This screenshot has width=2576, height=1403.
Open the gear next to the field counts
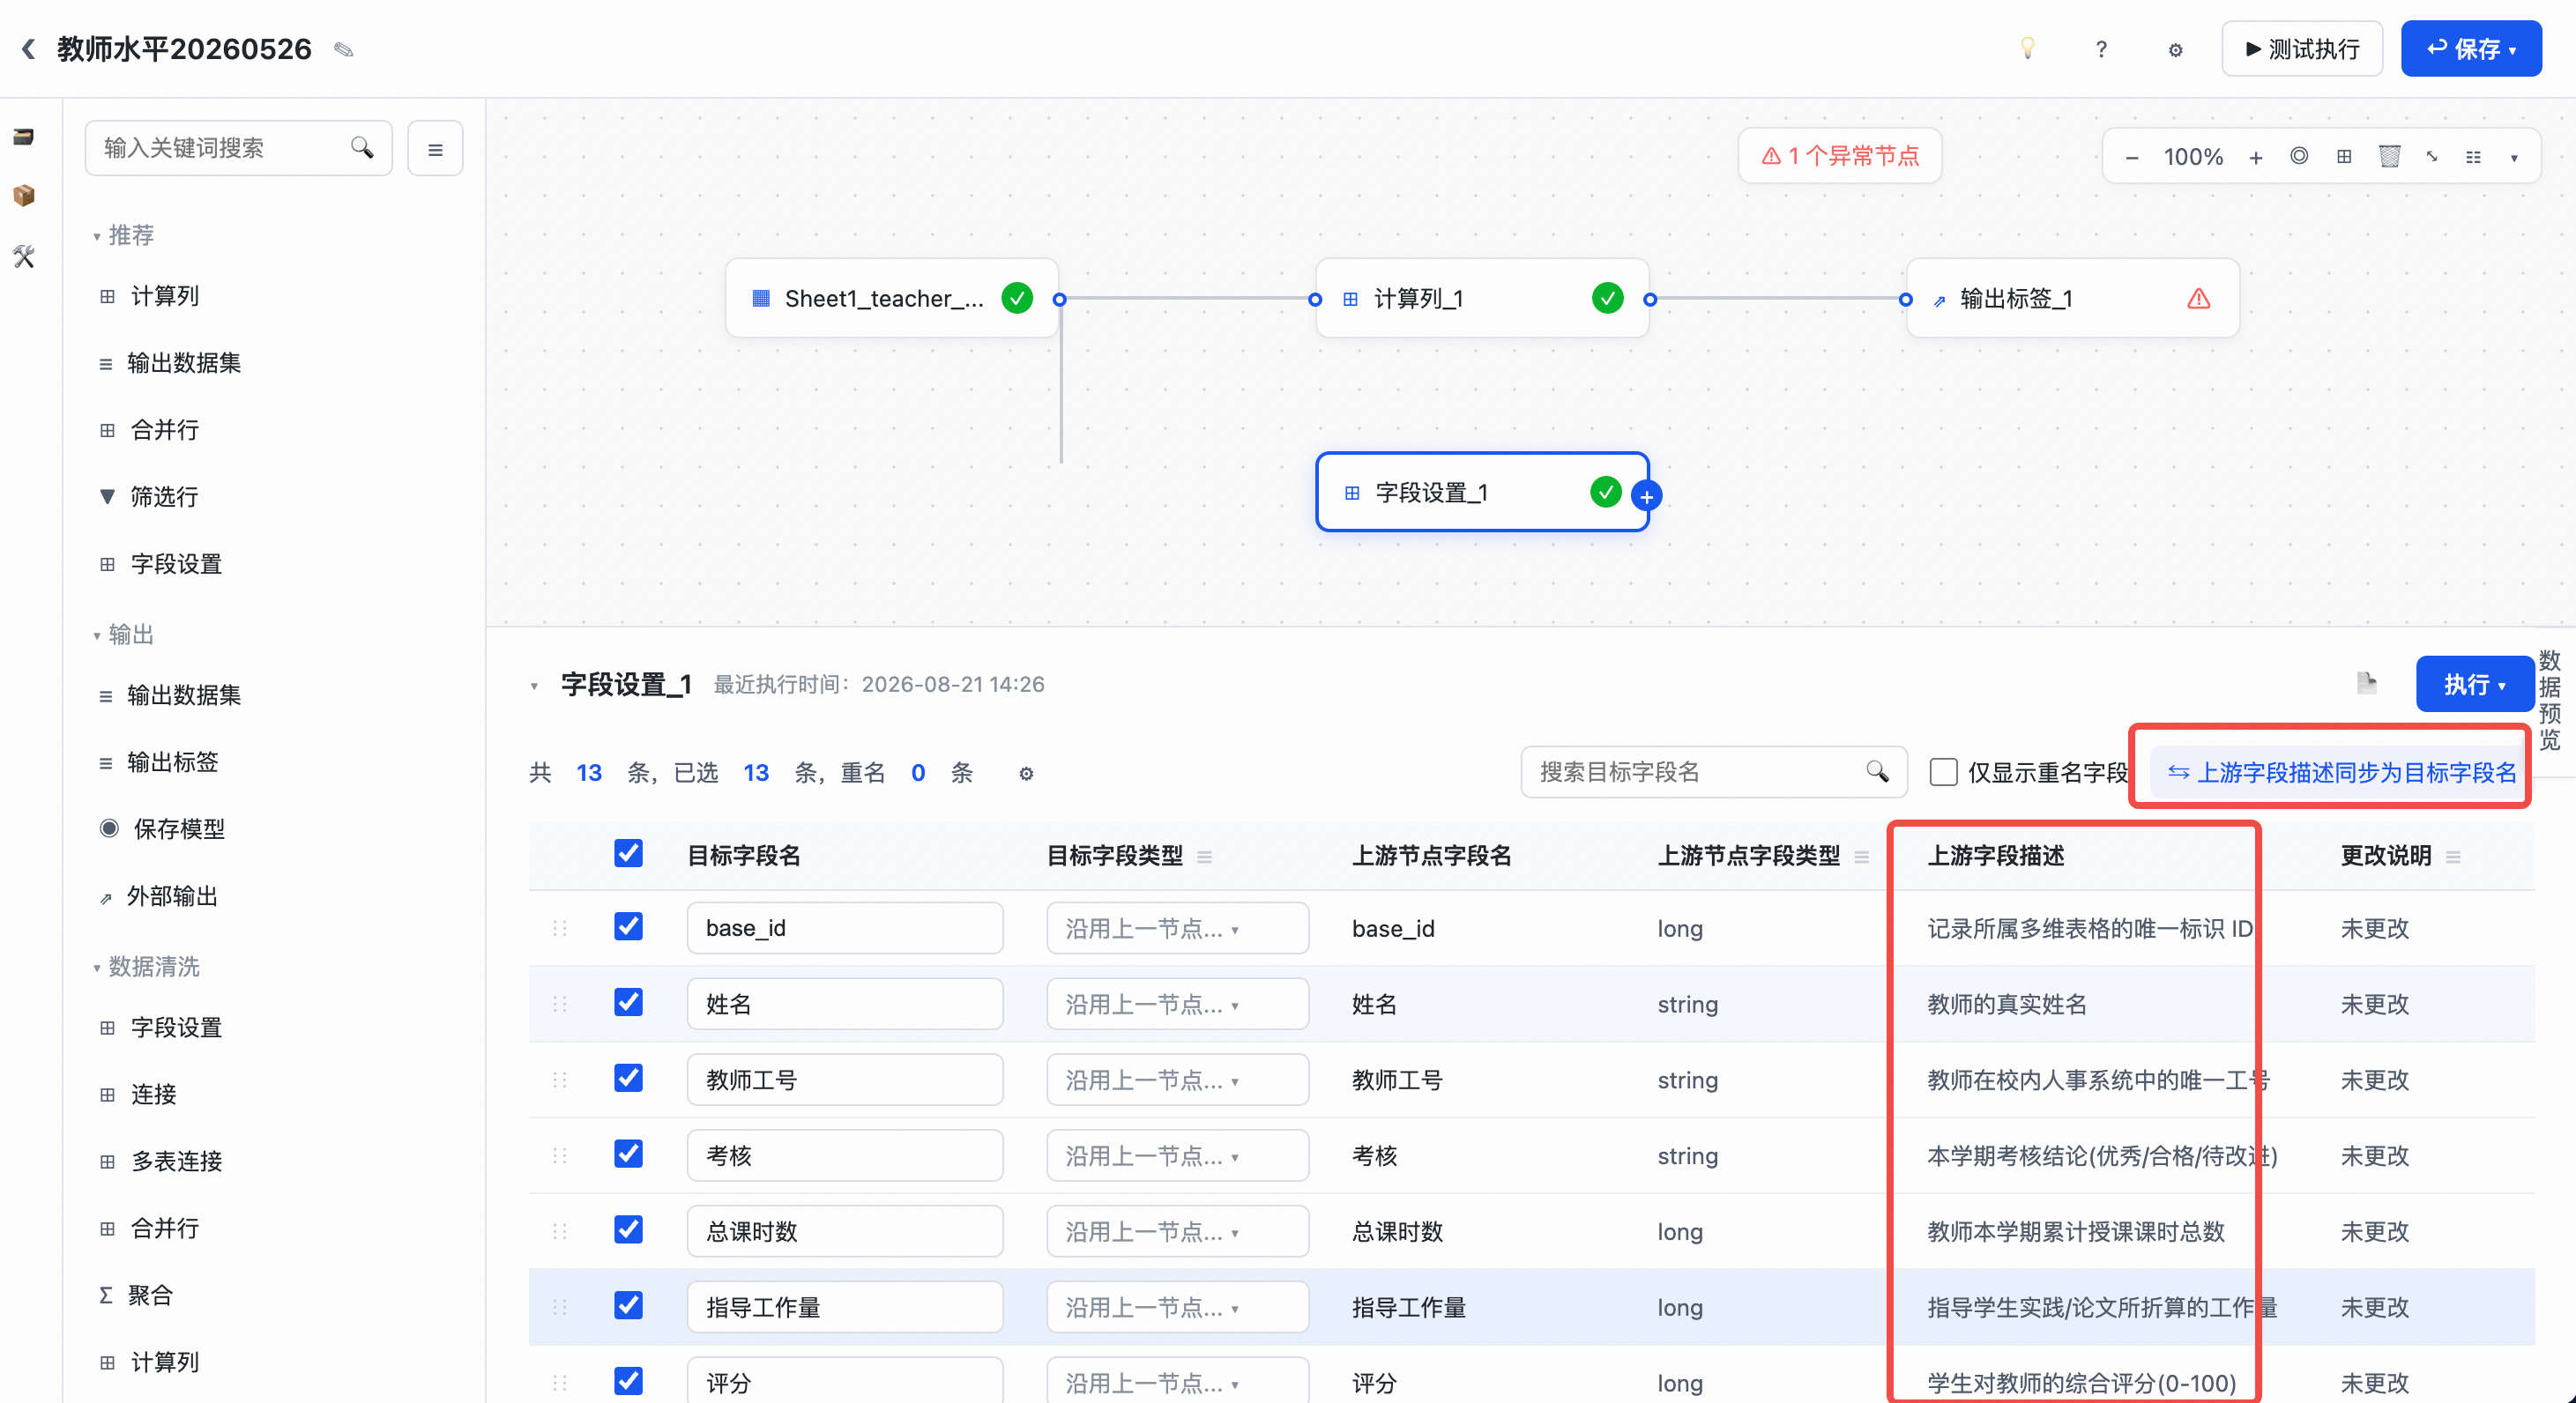click(x=1026, y=773)
